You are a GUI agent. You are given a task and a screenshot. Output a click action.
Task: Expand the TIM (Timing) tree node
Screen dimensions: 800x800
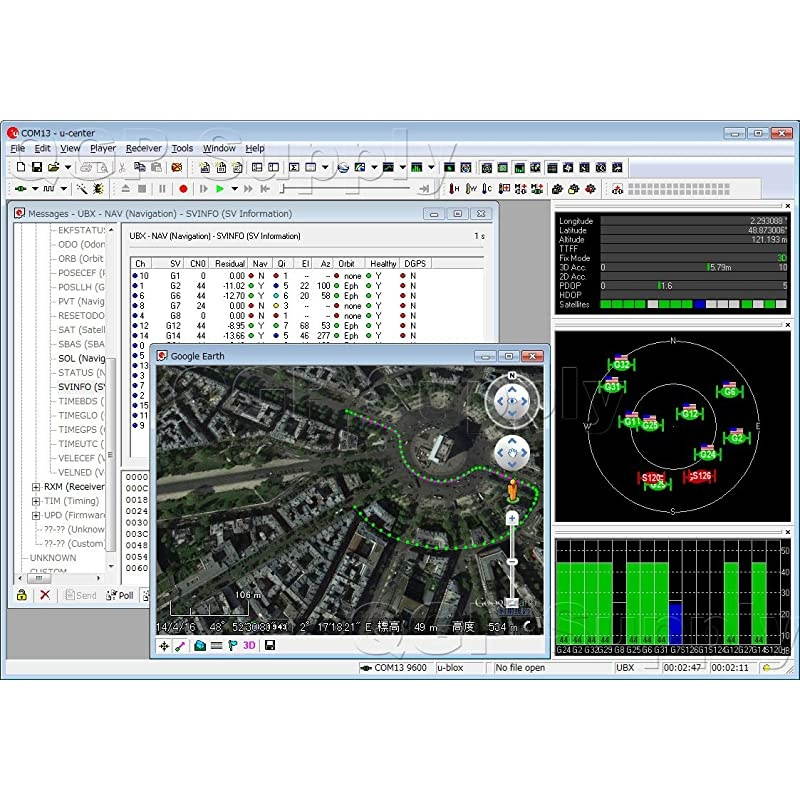[x=35, y=500]
